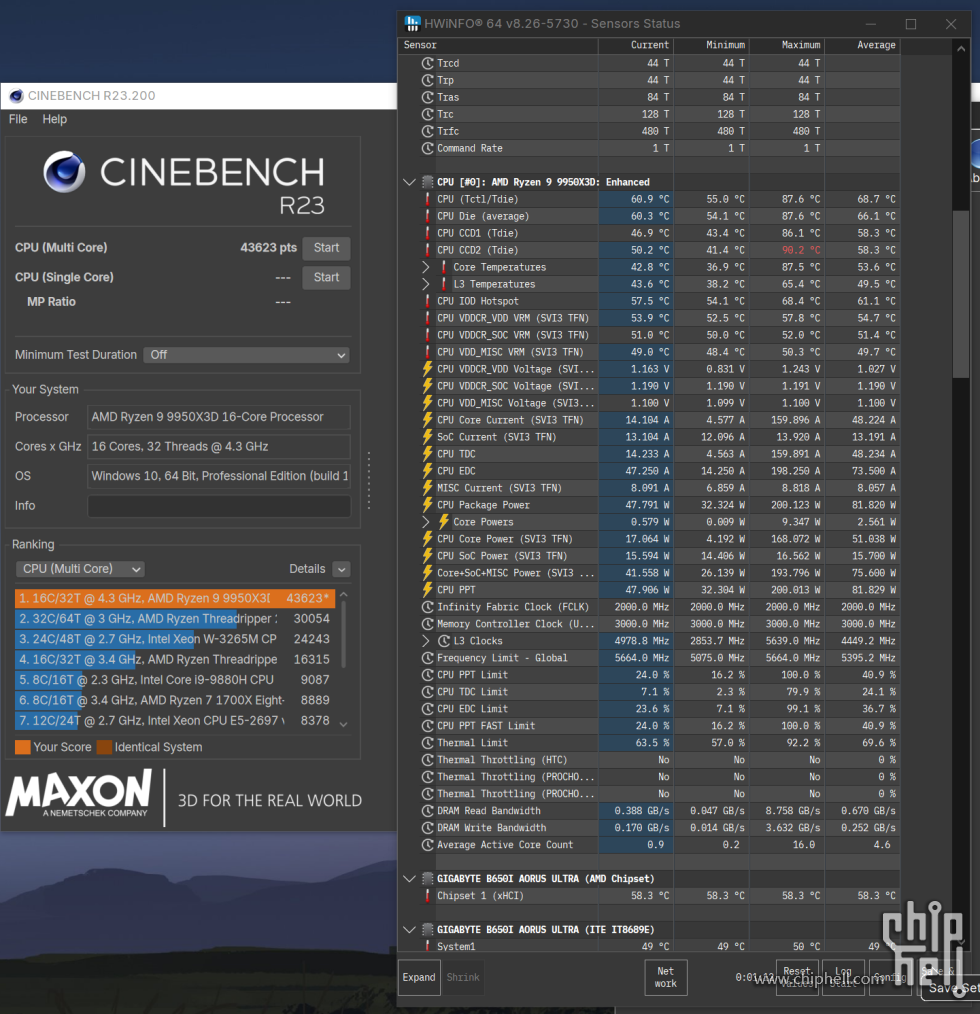The width and height of the screenshot is (980, 1014).
Task: Click the clock icon beside CPU EDC Limit
Action: (x=427, y=709)
